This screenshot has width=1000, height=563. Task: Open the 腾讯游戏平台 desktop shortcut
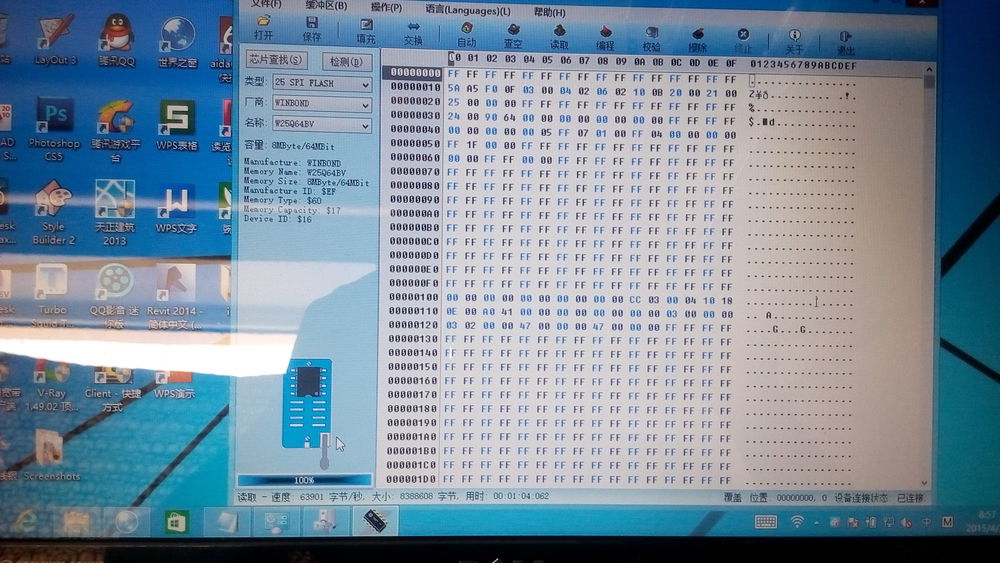(115, 132)
